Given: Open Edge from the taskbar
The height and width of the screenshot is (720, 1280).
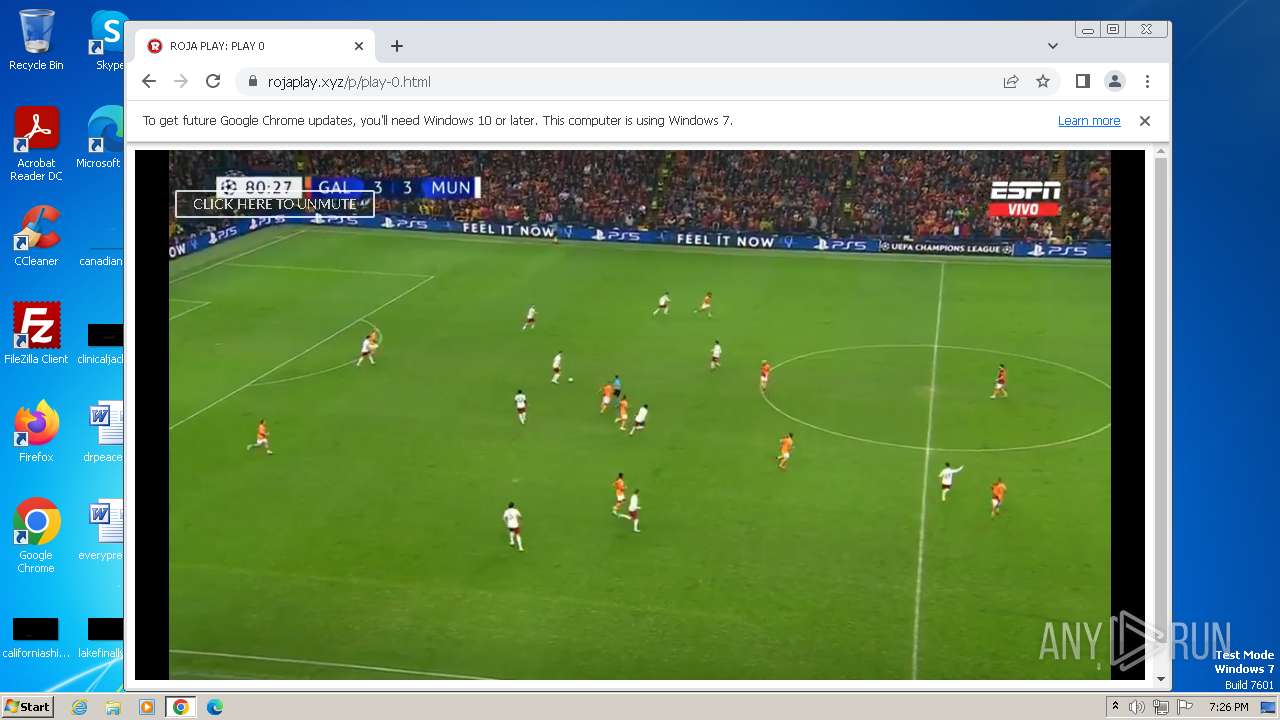Looking at the screenshot, I should [215, 707].
